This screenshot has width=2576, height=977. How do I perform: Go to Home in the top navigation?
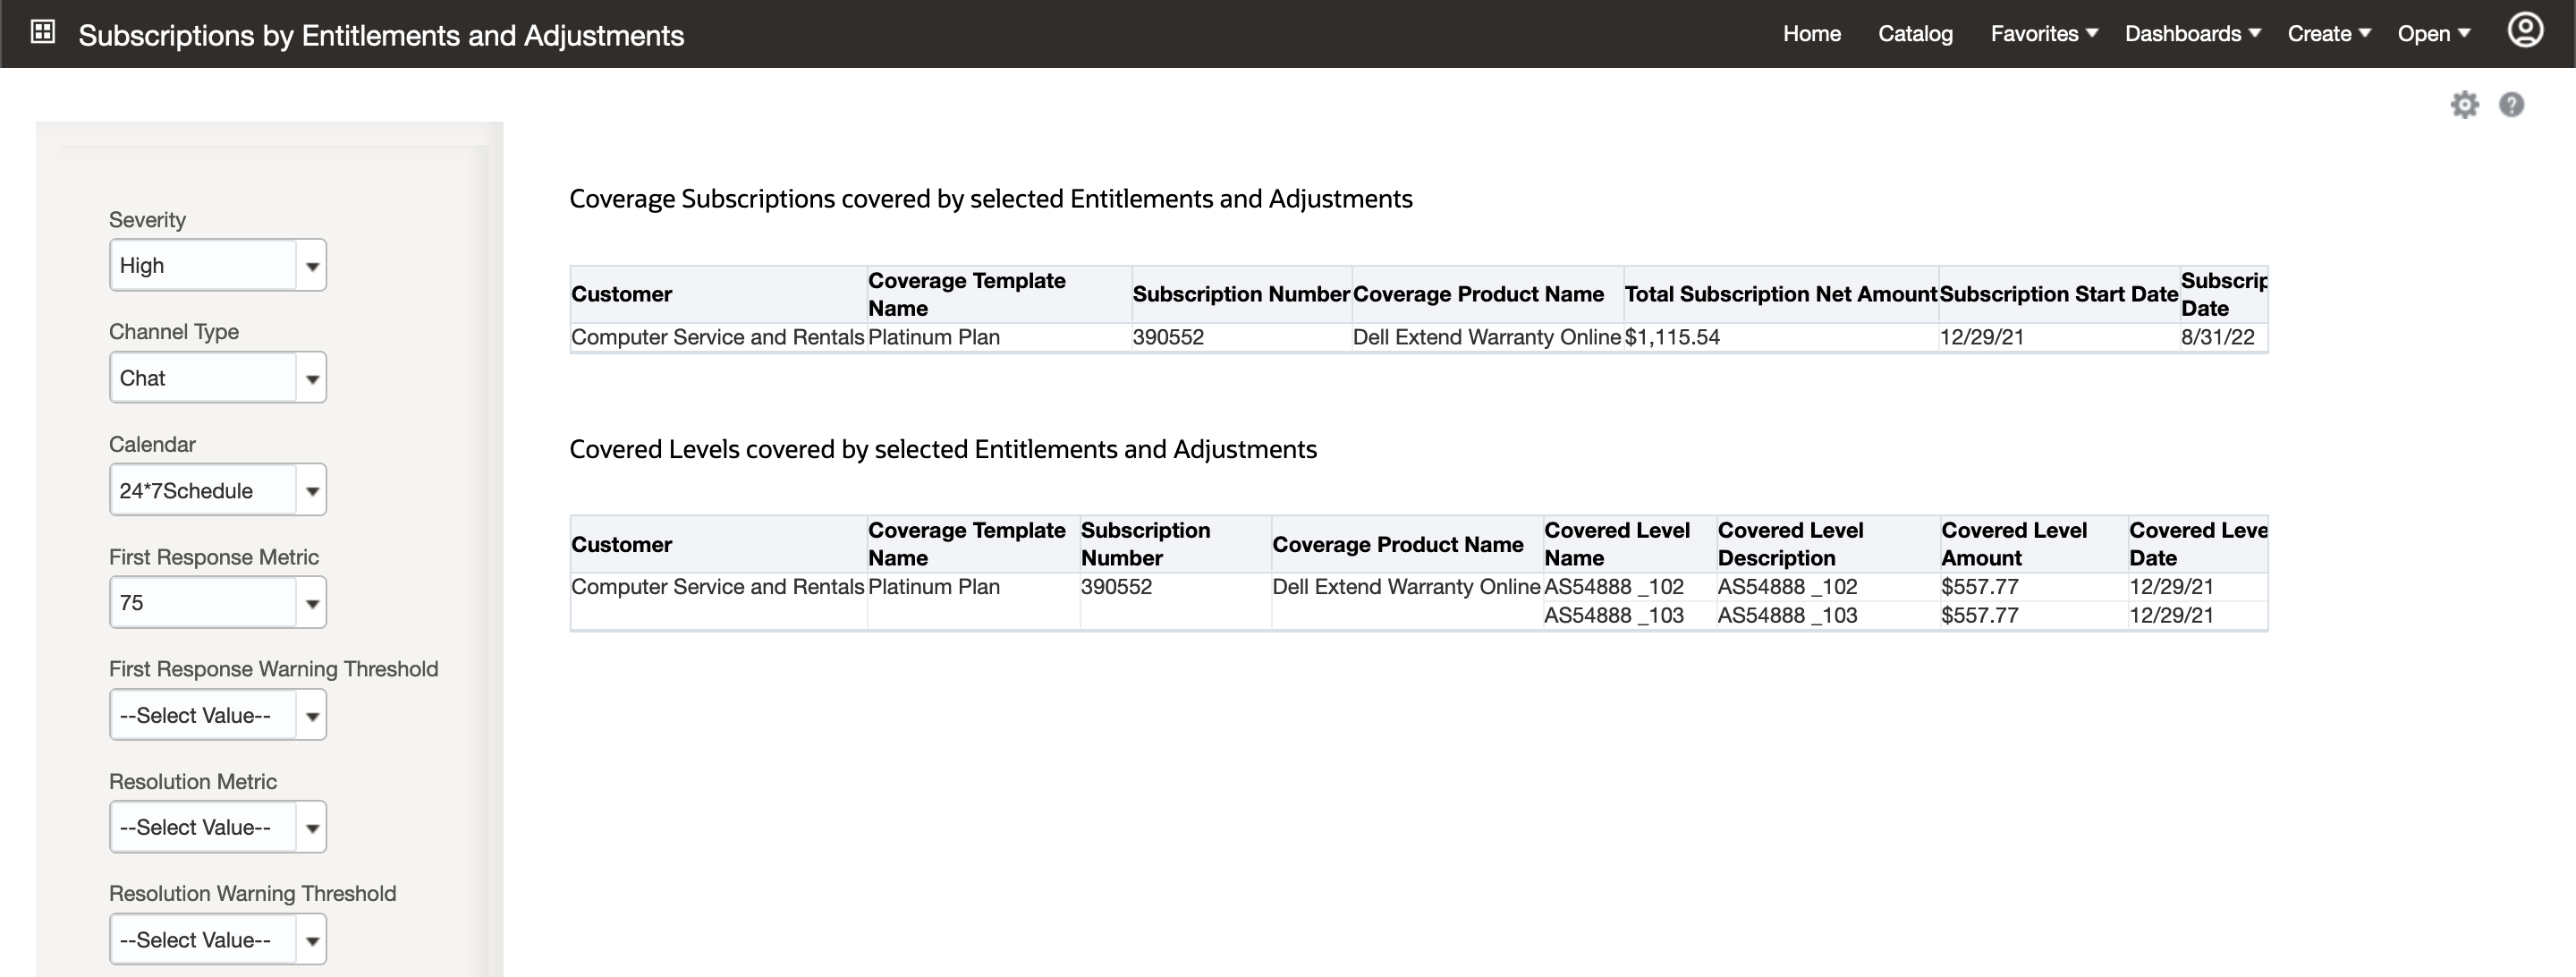tap(1811, 34)
